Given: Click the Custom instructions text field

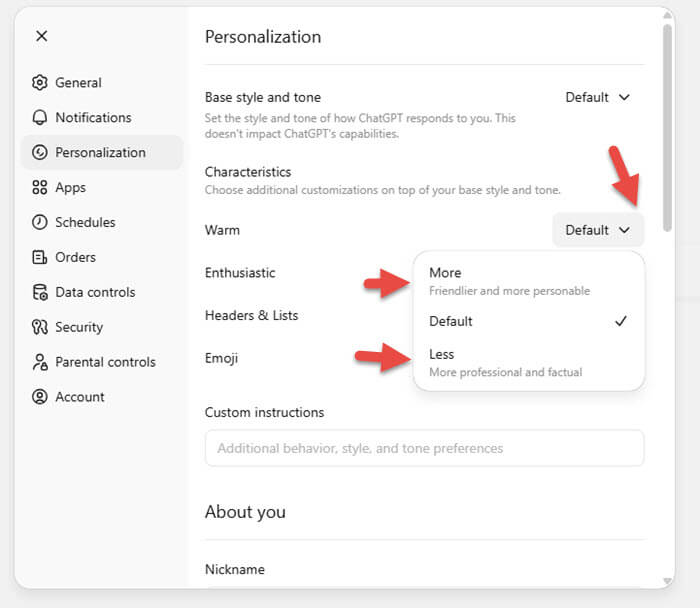Looking at the screenshot, I should tap(424, 448).
